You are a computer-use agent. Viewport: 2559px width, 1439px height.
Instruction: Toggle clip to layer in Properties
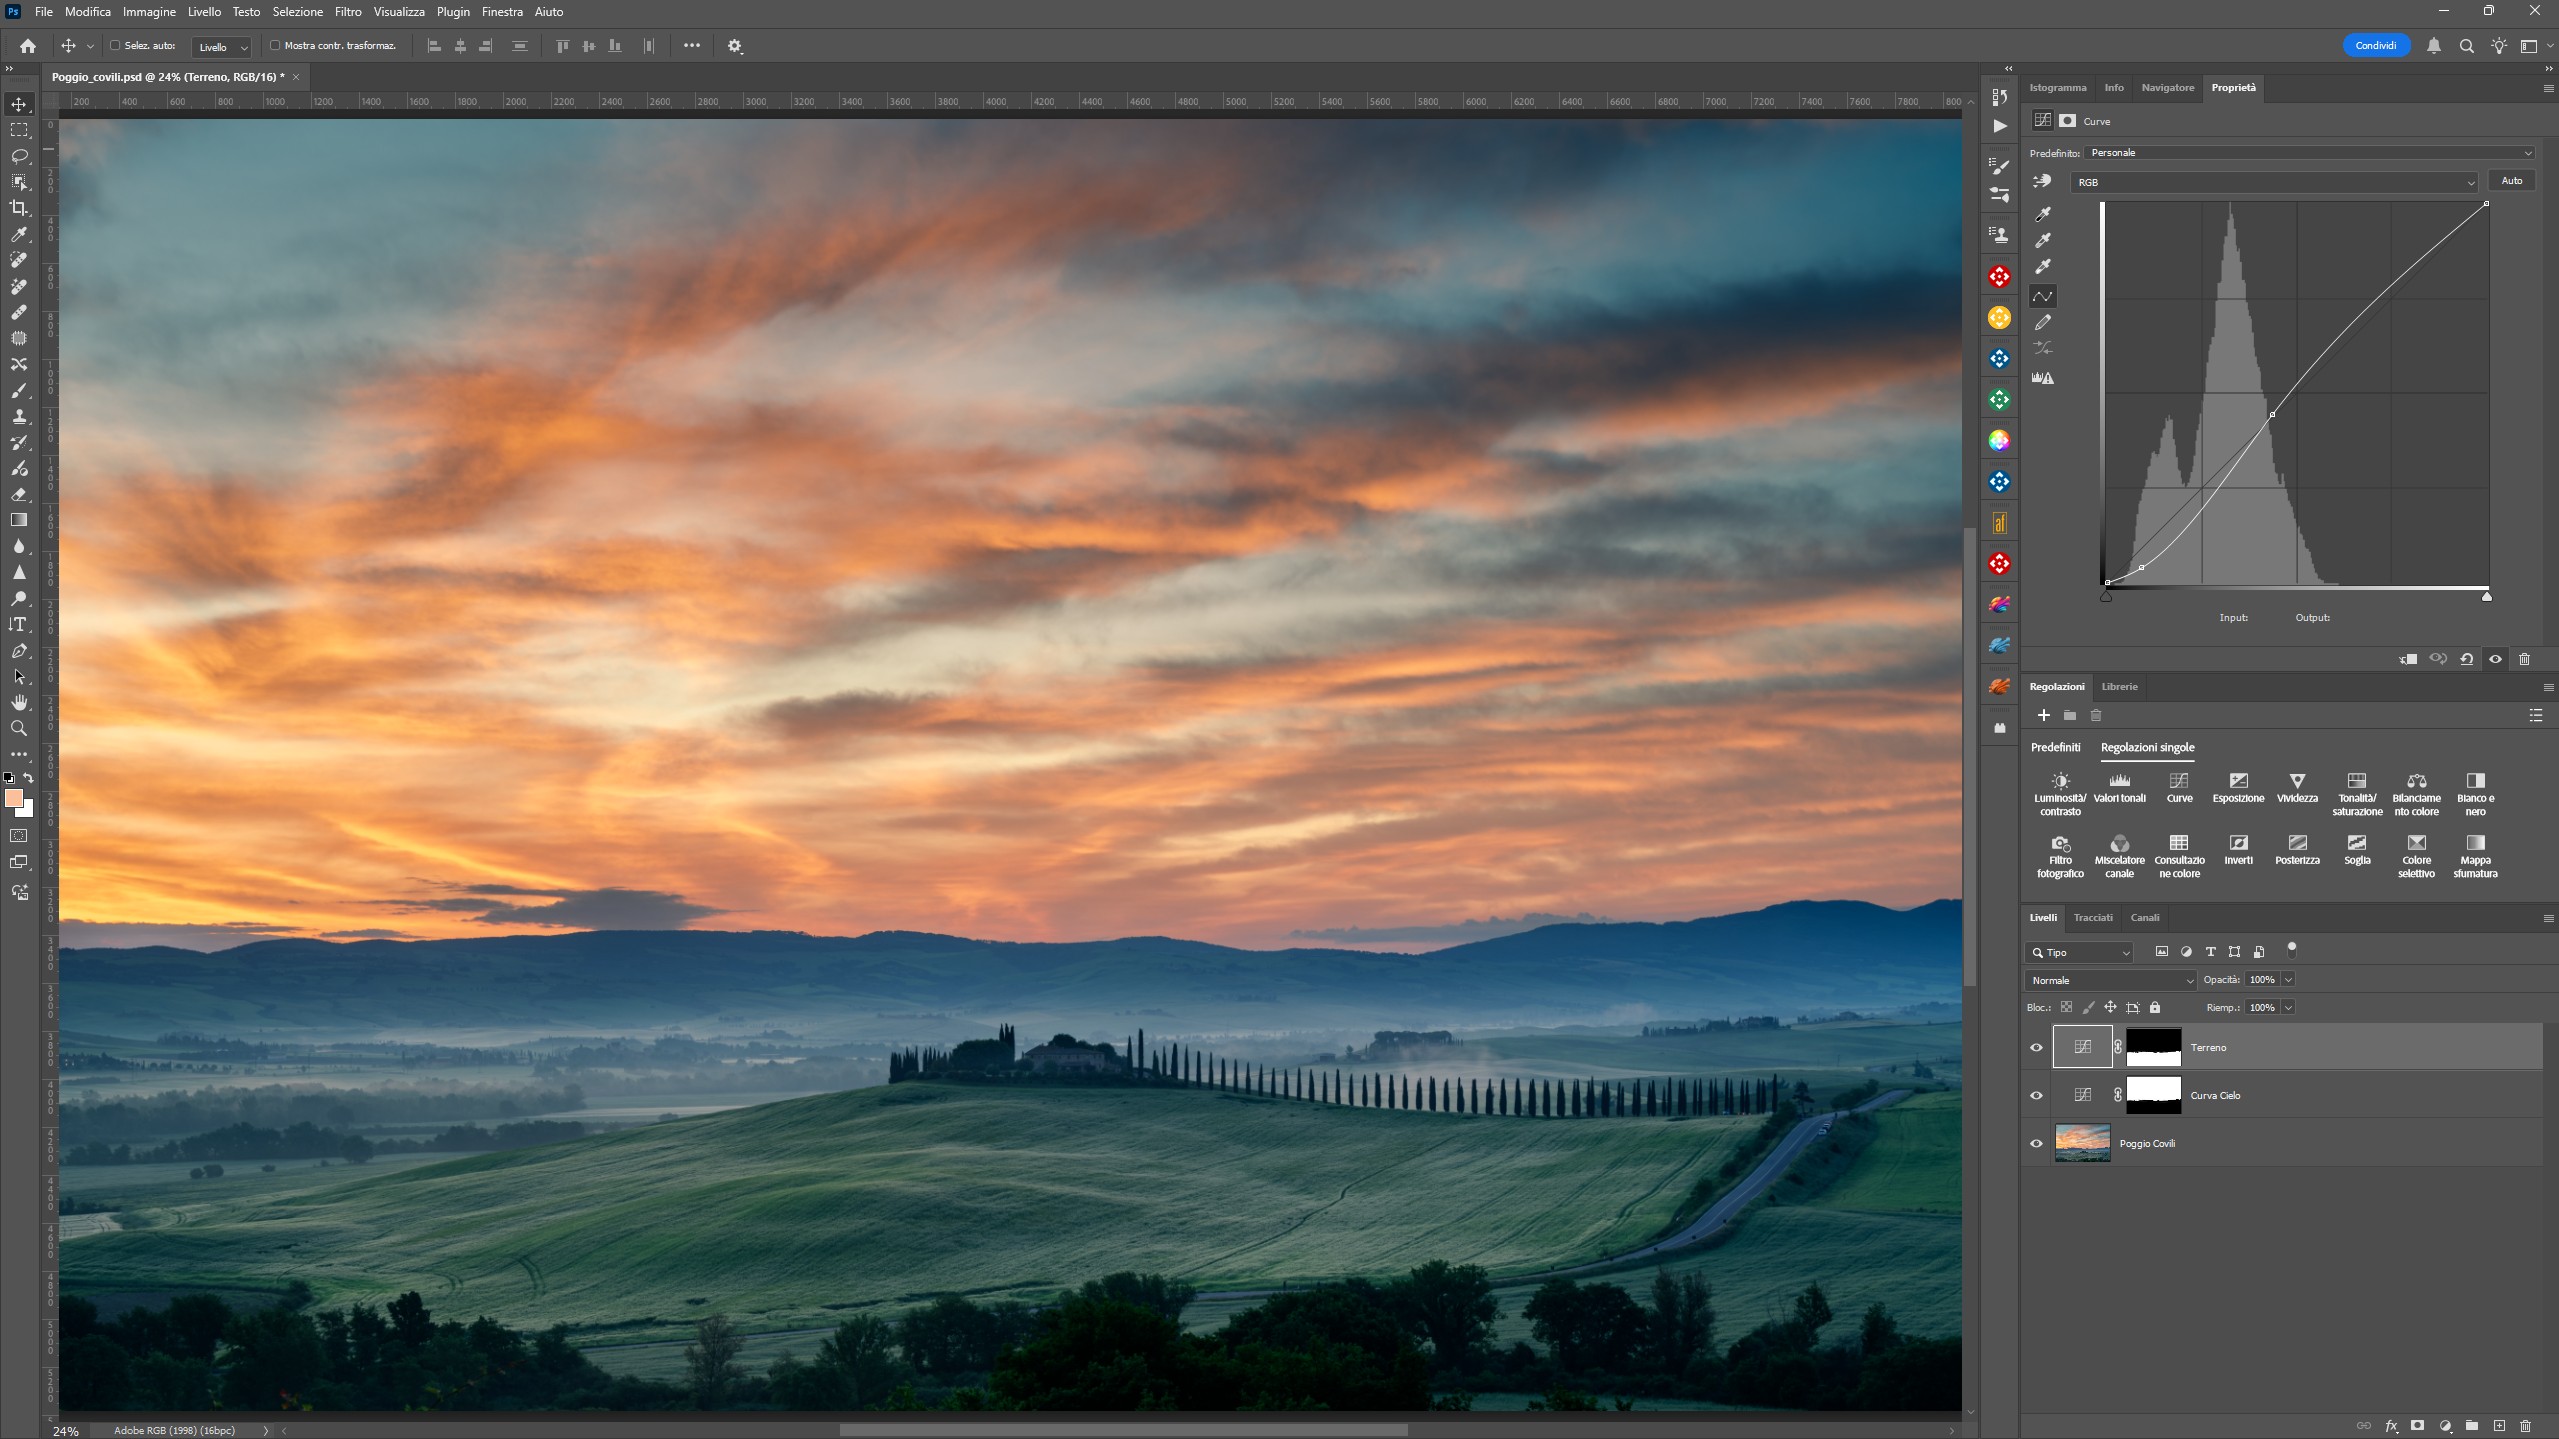2409,659
